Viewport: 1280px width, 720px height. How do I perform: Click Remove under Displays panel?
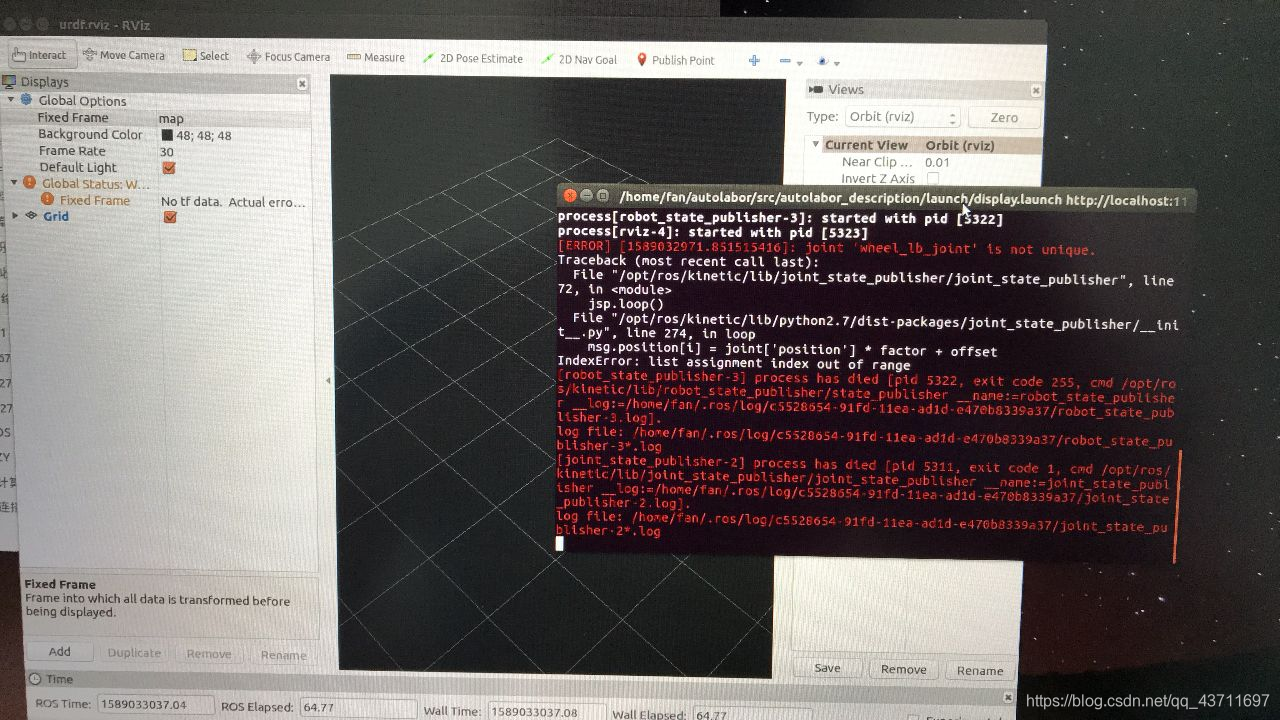click(209, 654)
